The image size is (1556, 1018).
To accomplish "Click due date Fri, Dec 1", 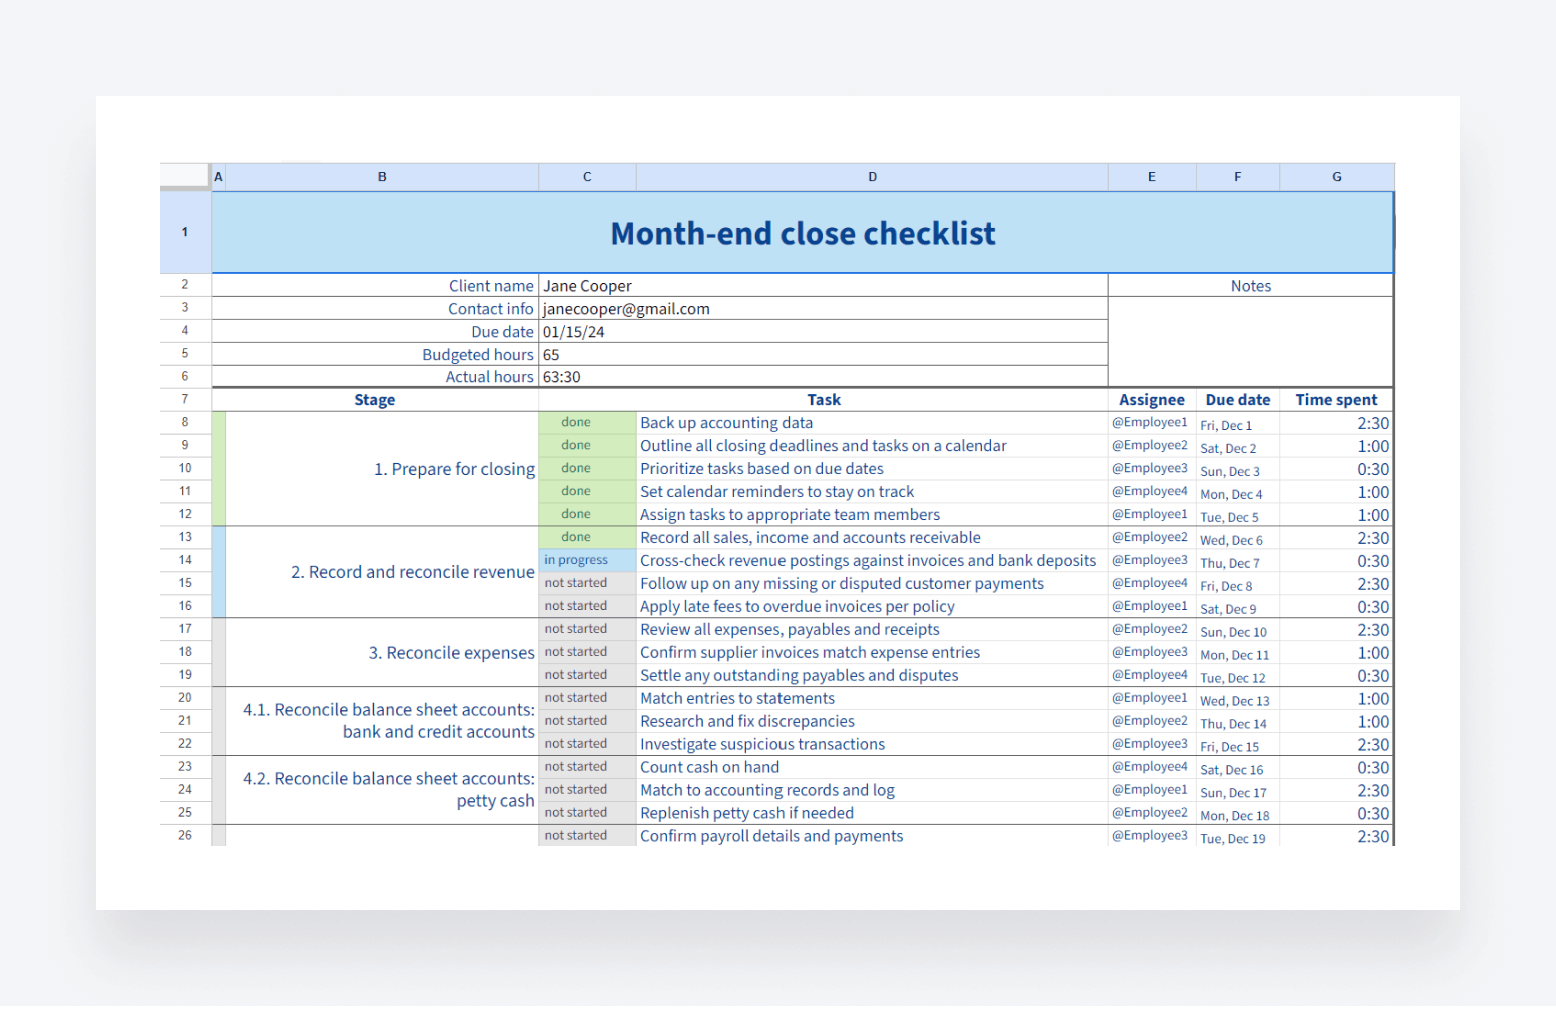I will (x=1238, y=424).
